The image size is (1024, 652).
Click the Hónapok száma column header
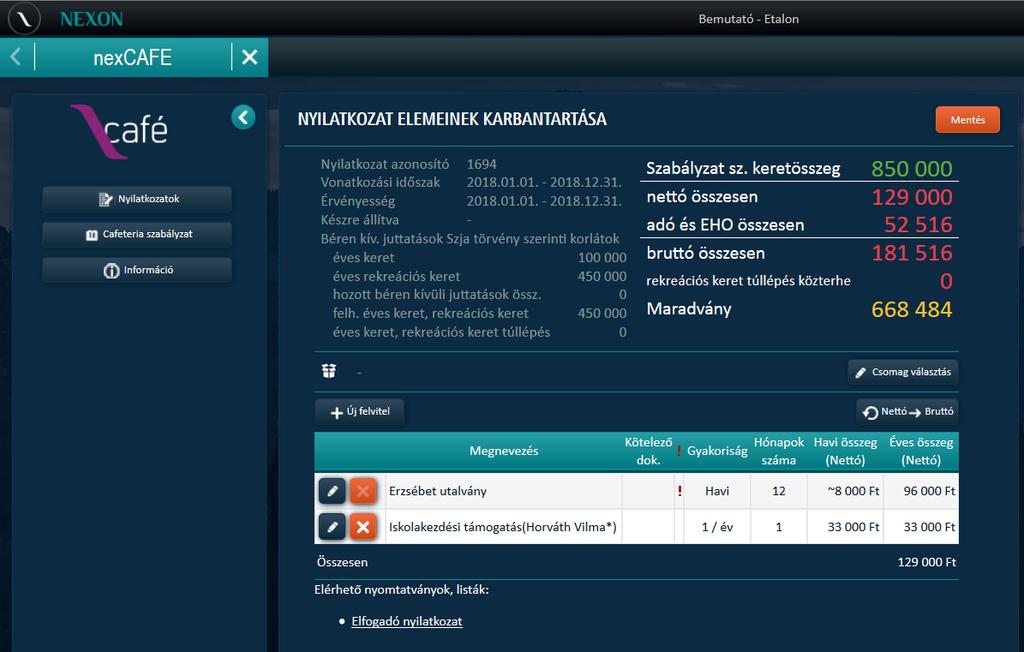778,451
